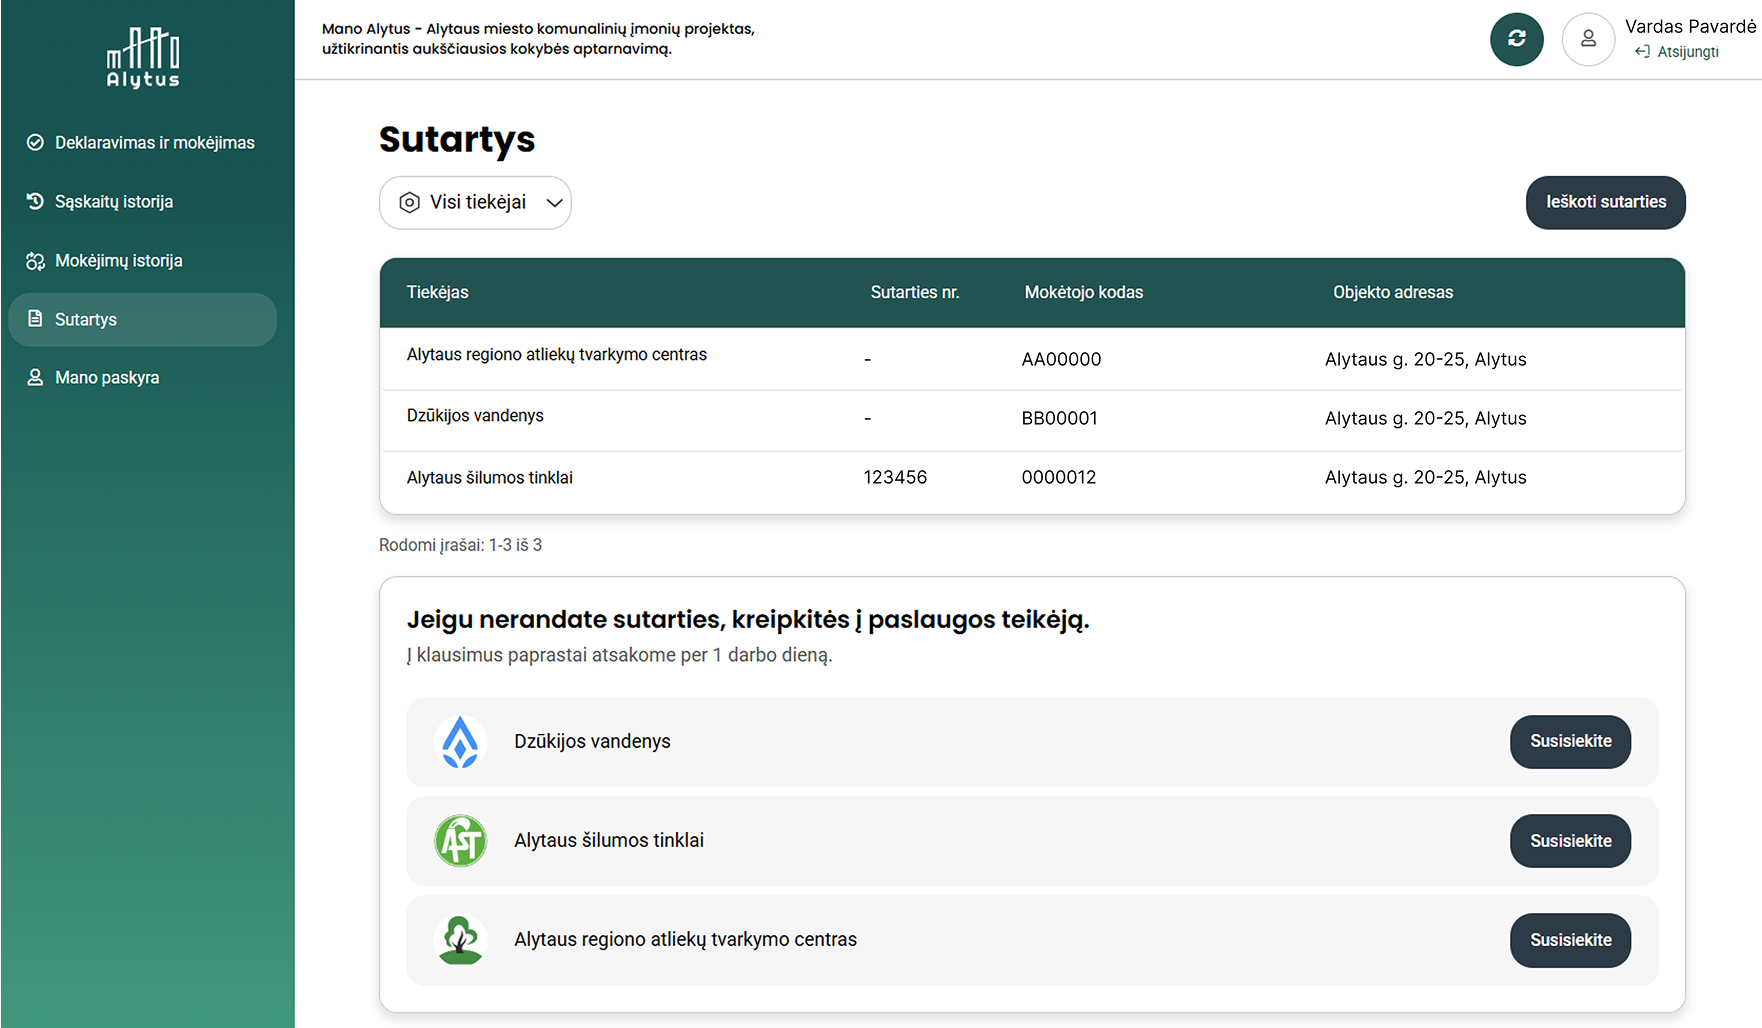Click the Tiekėjas column header

tap(437, 293)
